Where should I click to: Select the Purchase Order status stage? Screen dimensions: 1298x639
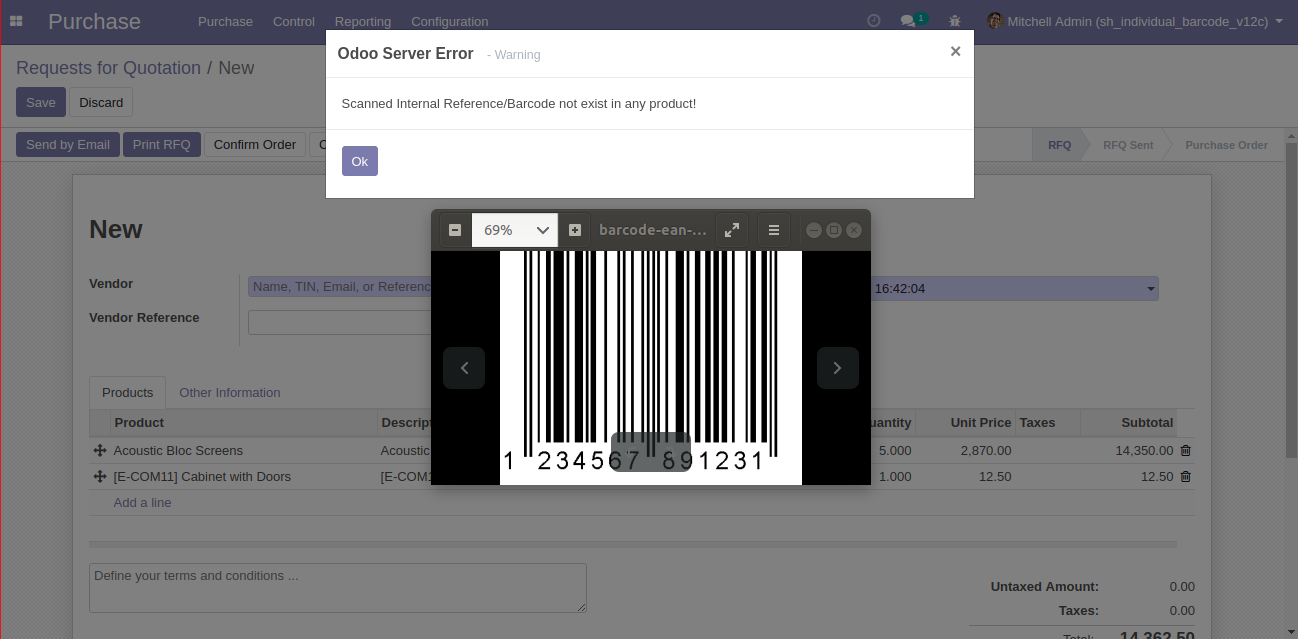click(x=1226, y=145)
